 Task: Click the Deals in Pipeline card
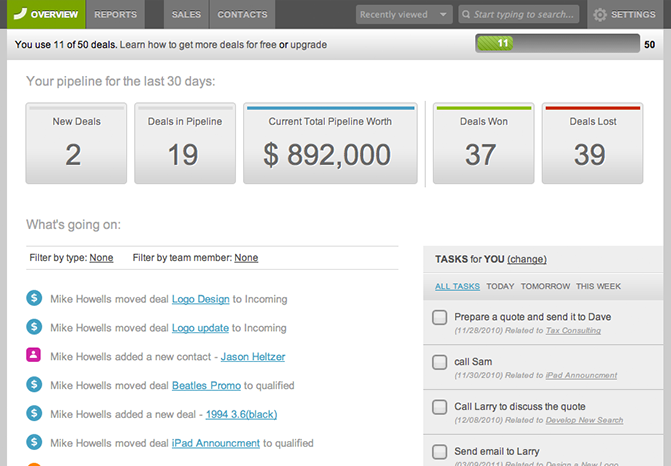tap(185, 143)
